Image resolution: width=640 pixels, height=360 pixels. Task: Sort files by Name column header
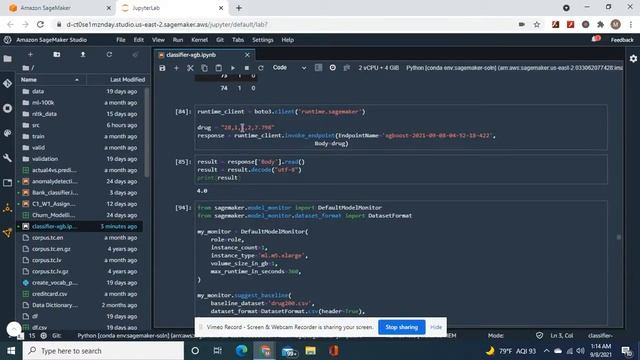tap(50, 80)
